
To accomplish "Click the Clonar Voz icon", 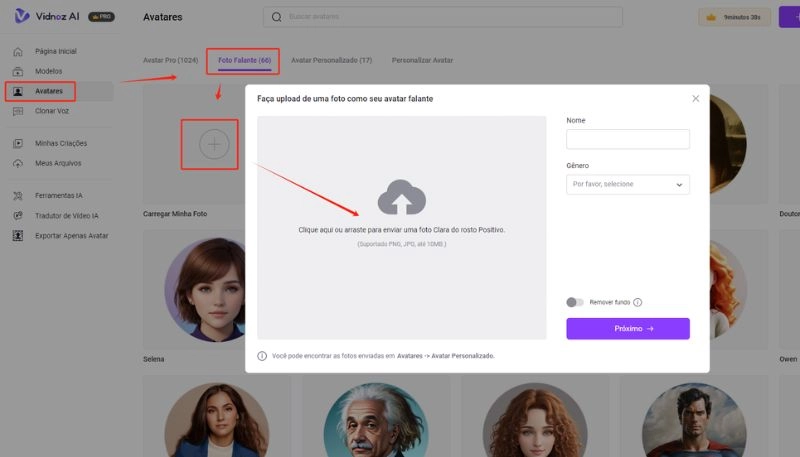I will point(18,111).
